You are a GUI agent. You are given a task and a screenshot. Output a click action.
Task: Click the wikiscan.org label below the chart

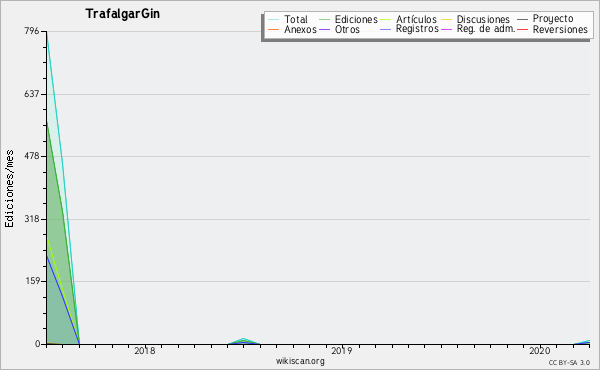click(x=300, y=361)
